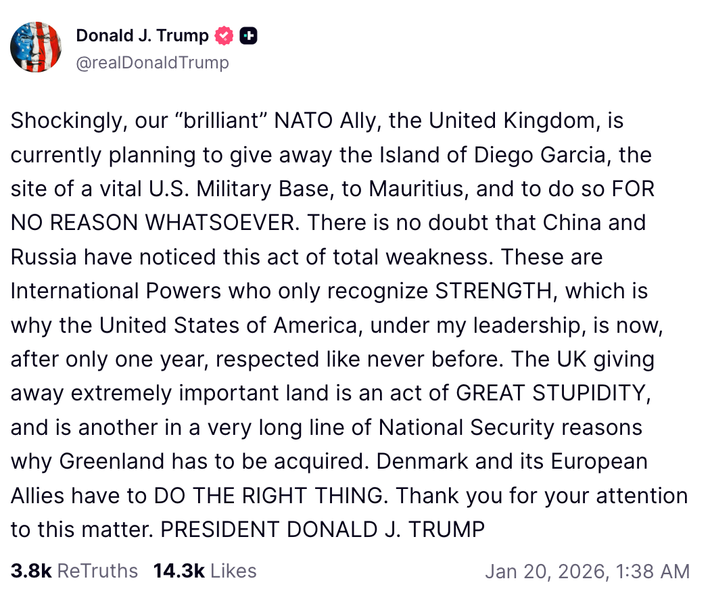View the 14.3k Likes list
710x602 pixels.
click(x=205, y=571)
